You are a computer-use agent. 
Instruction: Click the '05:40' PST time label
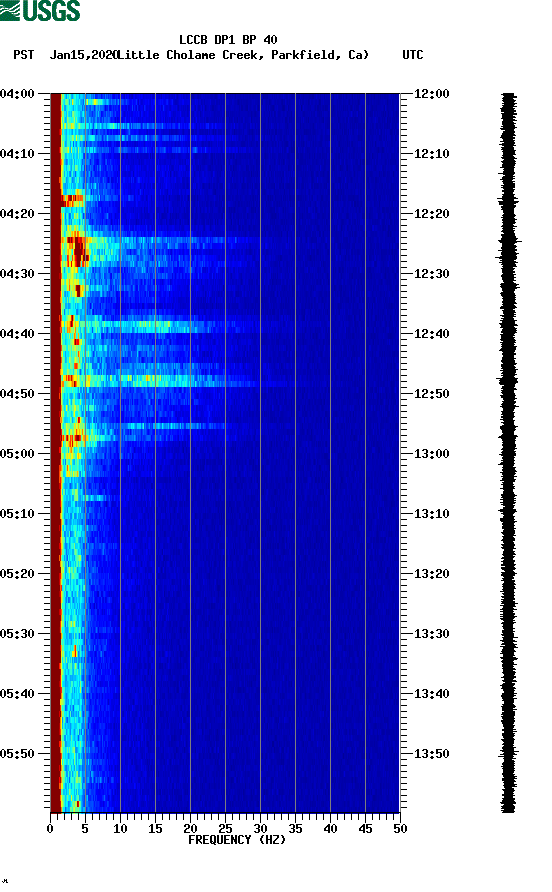[x=18, y=693]
